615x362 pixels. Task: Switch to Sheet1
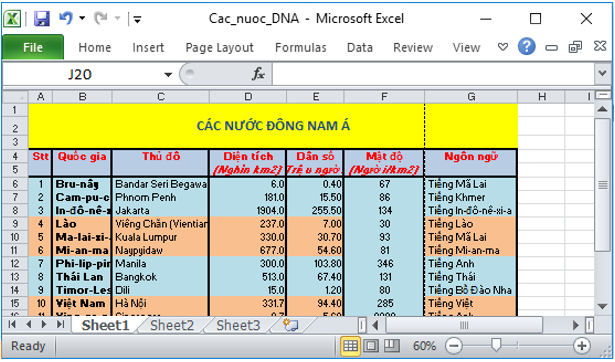tap(105, 326)
